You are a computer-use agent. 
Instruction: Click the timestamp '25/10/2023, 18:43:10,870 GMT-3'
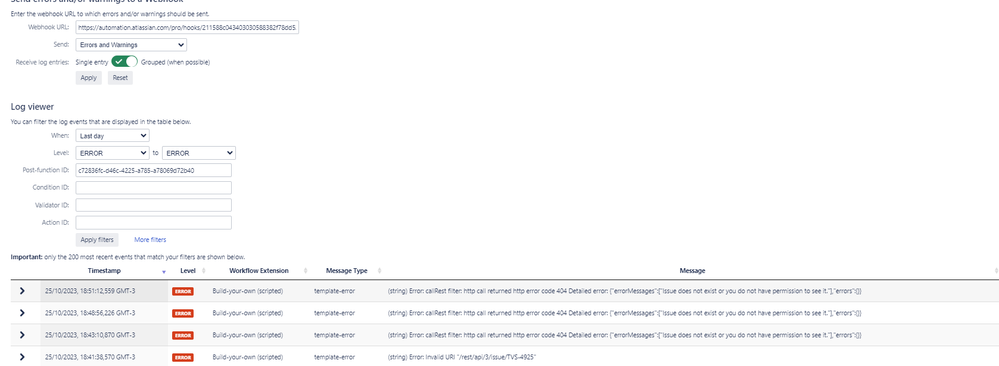[90, 335]
